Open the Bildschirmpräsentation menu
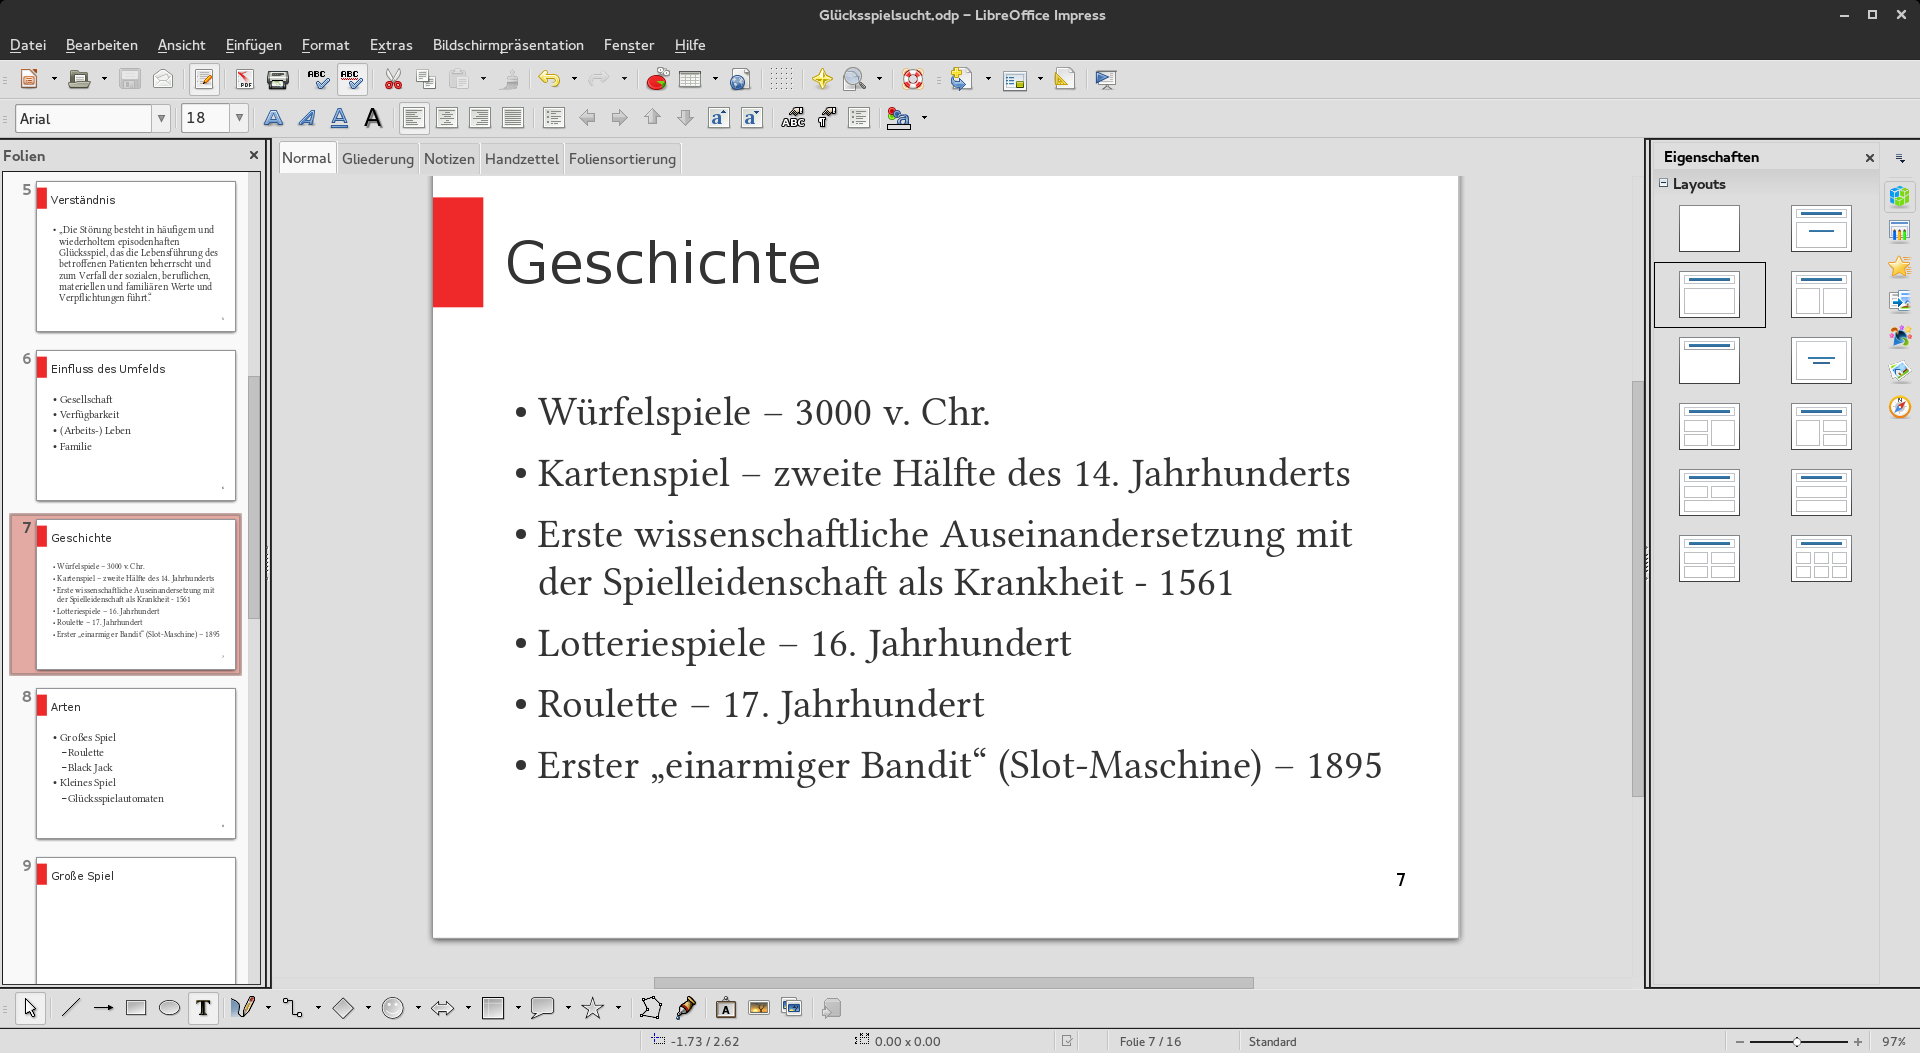 (508, 45)
